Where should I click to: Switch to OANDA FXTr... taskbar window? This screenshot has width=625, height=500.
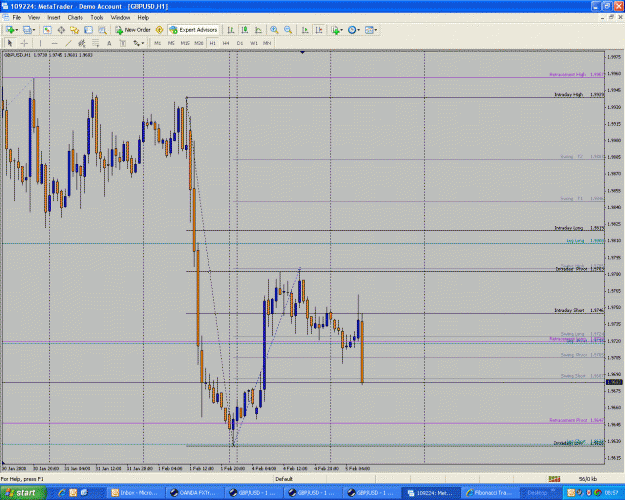[x=194, y=493]
